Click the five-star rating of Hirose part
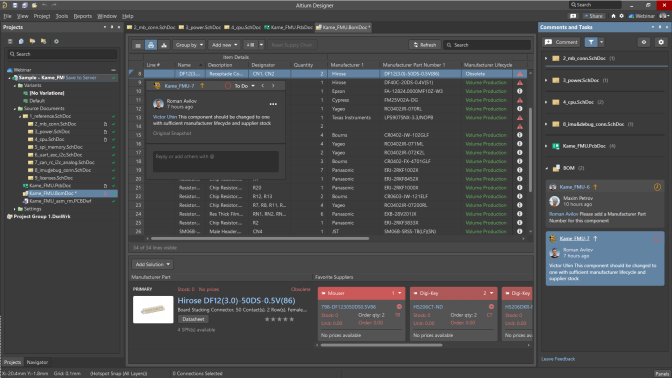 pyautogui.click(x=279, y=319)
